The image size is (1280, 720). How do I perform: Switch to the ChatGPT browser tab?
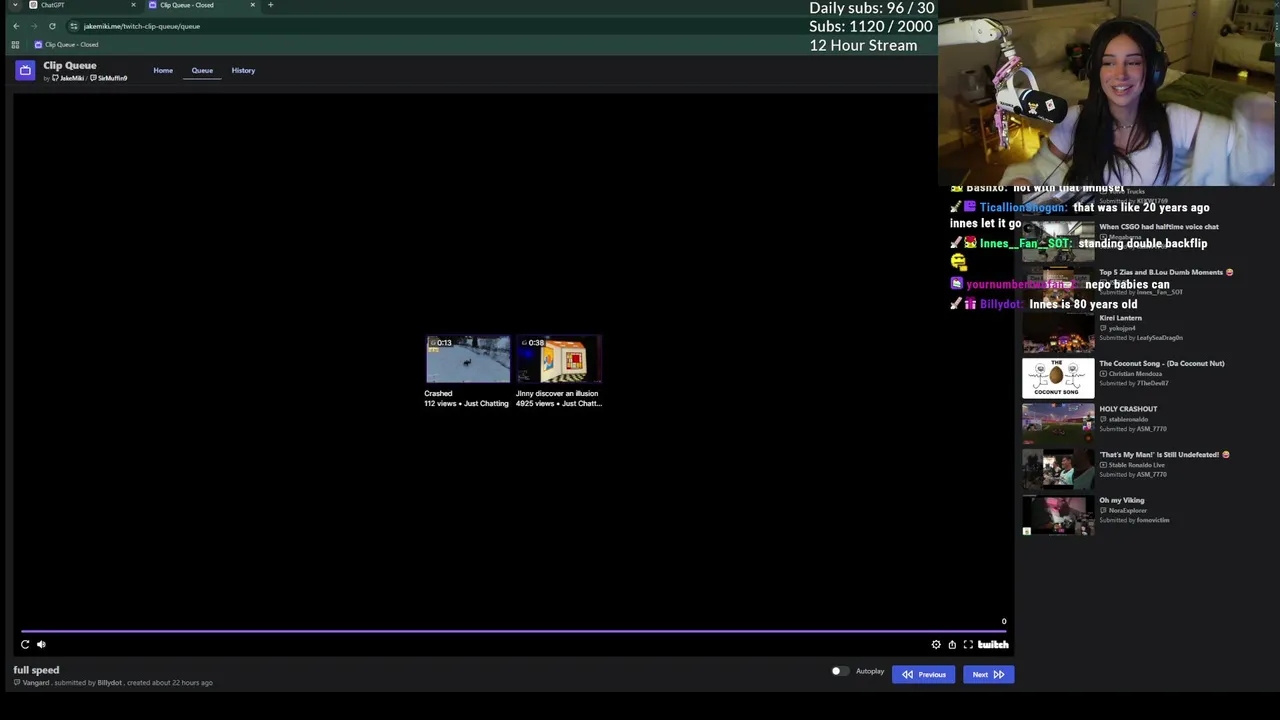pyautogui.click(x=82, y=5)
